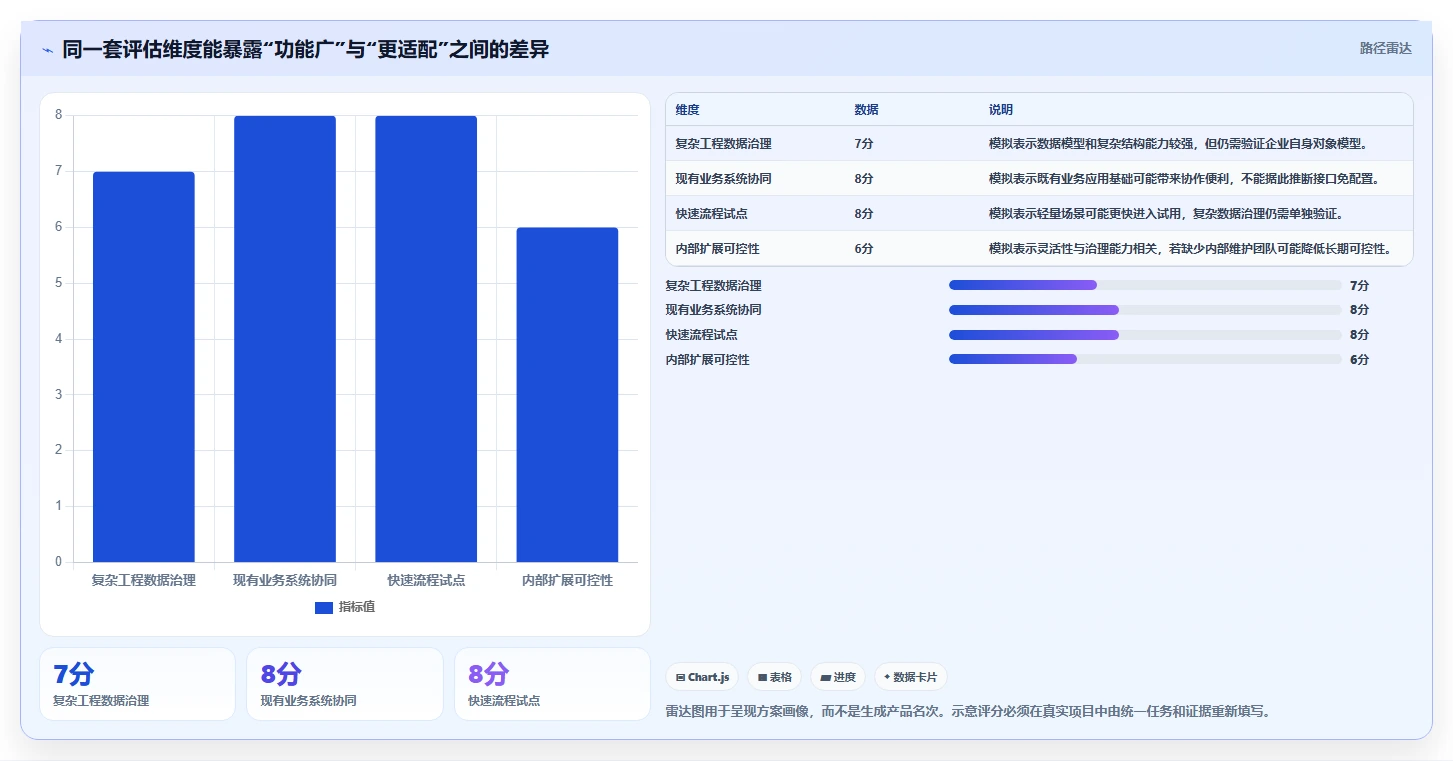This screenshot has width=1453, height=761.
Task: Click the 现有业务系统协同 bar in chart
Action: coord(285,339)
